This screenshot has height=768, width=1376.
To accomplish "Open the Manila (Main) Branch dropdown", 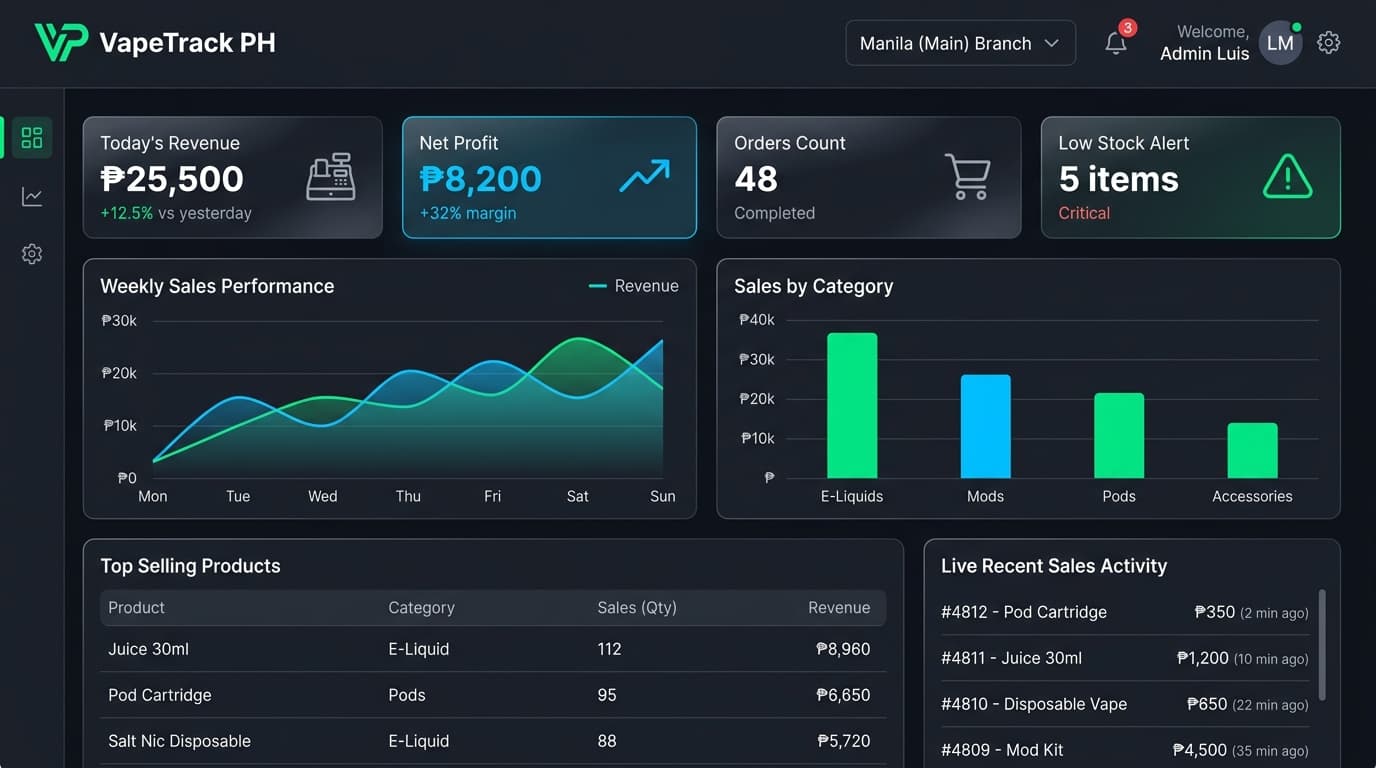I will click(960, 43).
